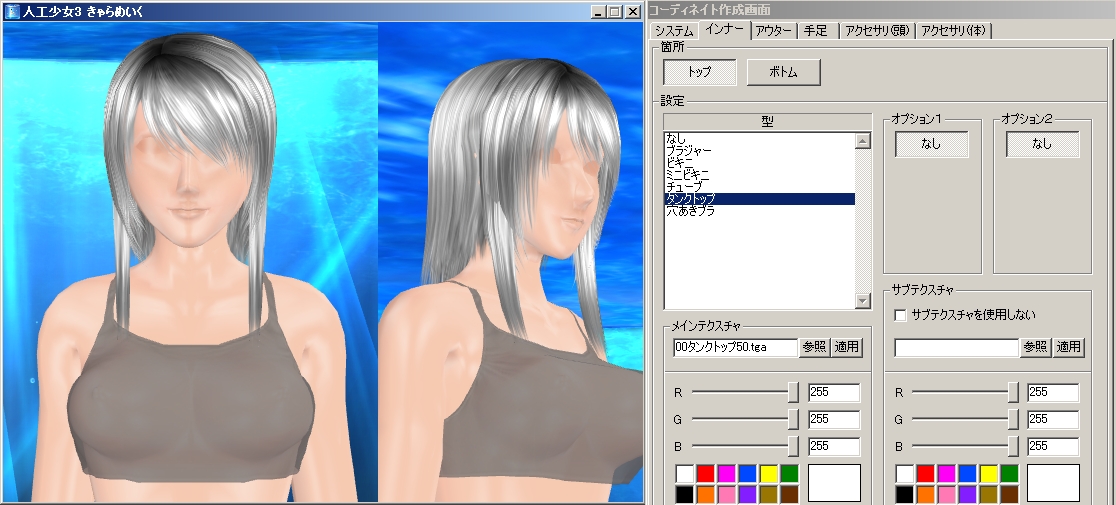Open the アクセサリ(頭) tab

(x=877, y=31)
